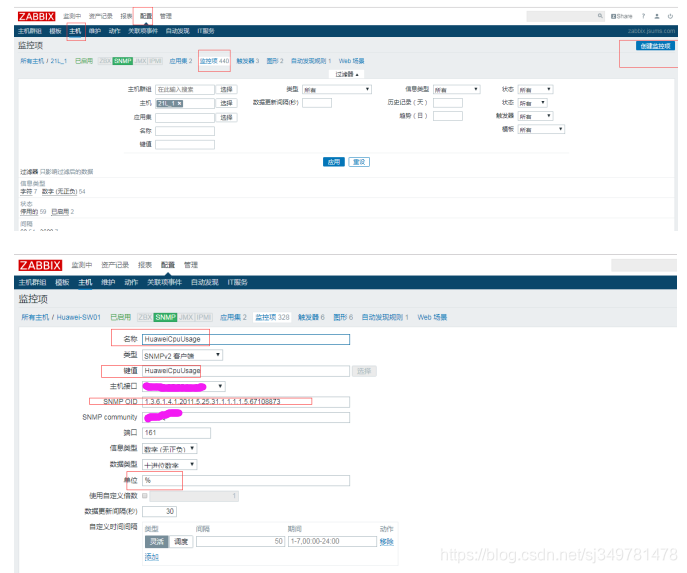Open the 触发器 3 tab

(x=248, y=61)
